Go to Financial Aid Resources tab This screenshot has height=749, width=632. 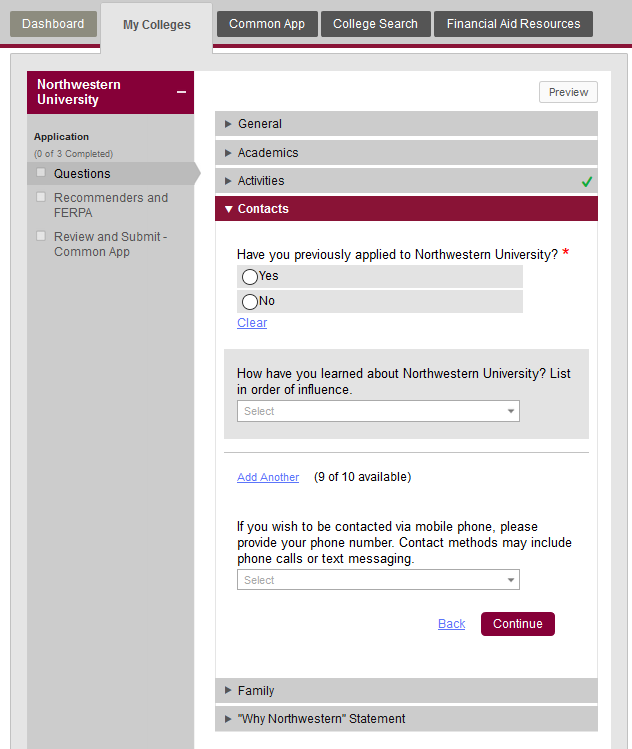coord(513,24)
